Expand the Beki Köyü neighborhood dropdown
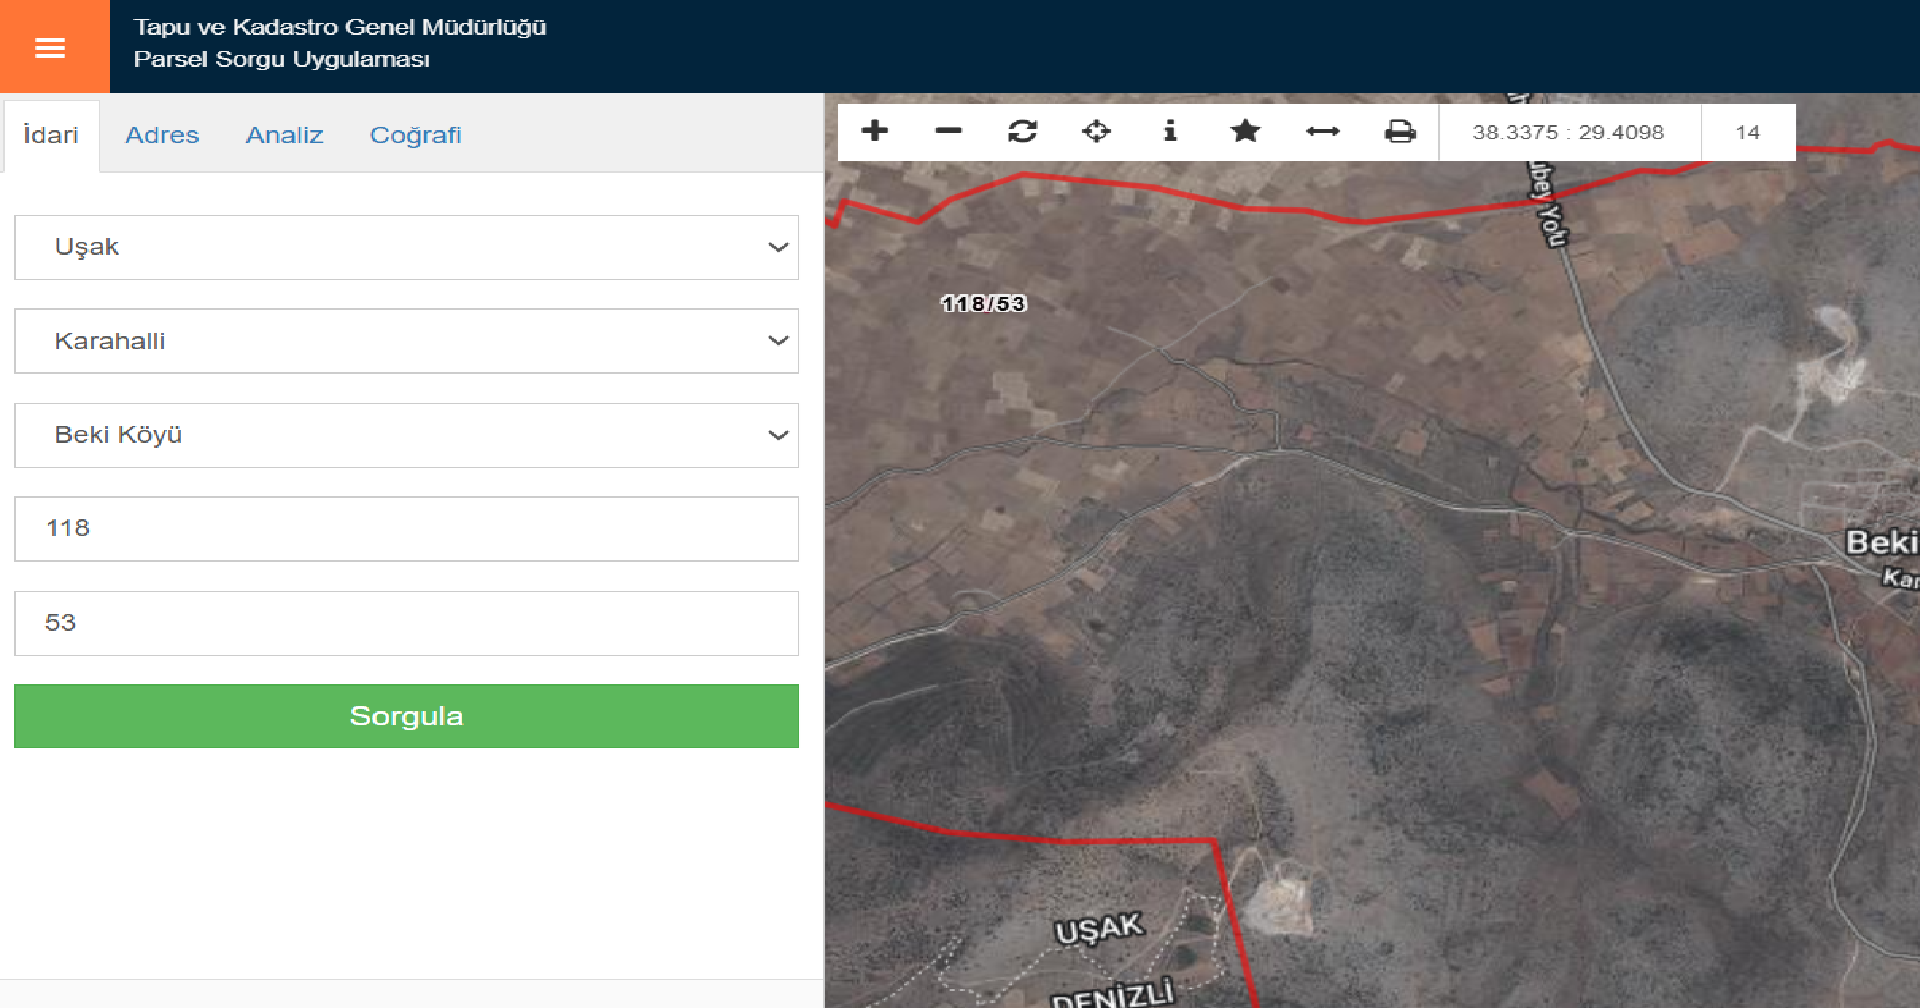Viewport: 1920px width, 1008px height. (406, 435)
